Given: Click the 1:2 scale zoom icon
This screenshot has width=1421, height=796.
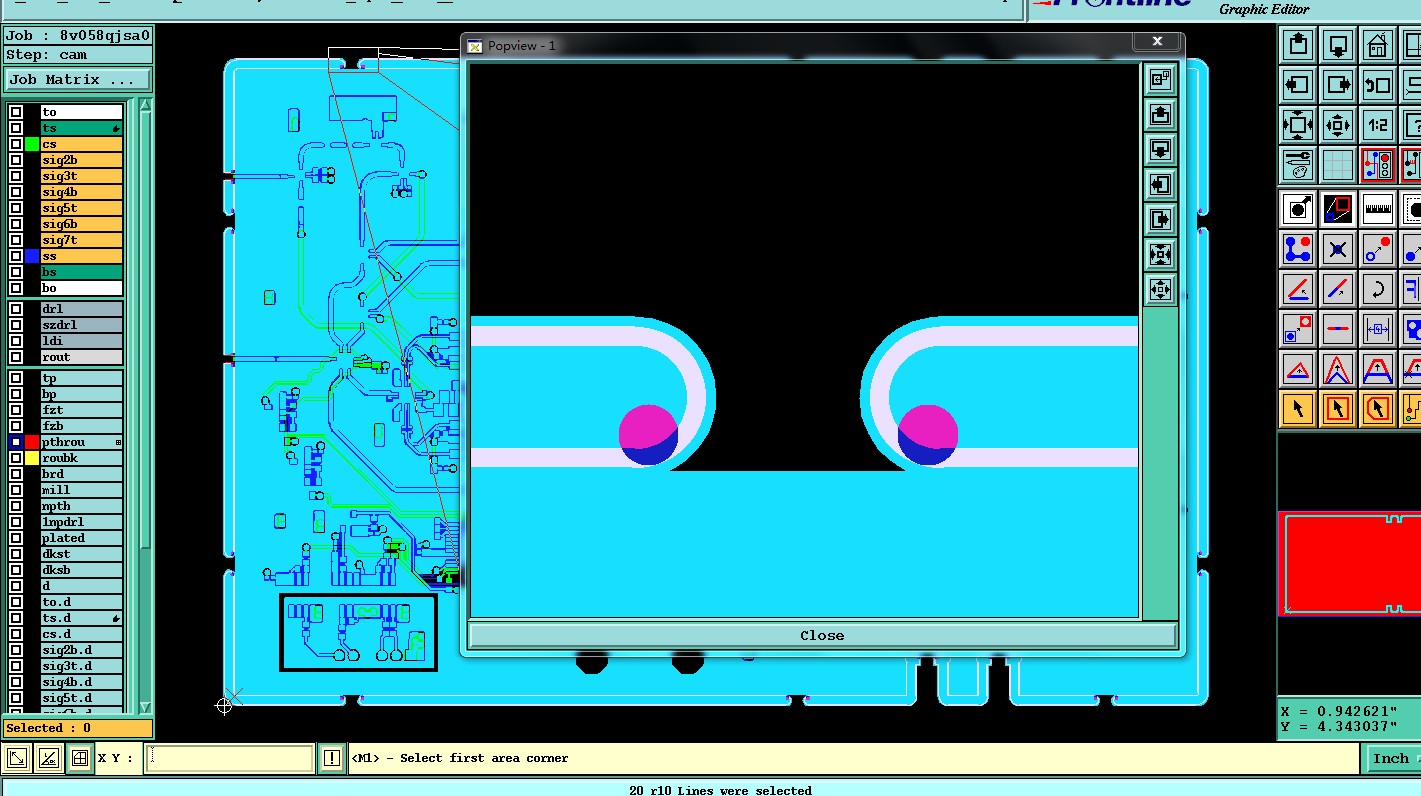Looking at the screenshot, I should 1378,125.
